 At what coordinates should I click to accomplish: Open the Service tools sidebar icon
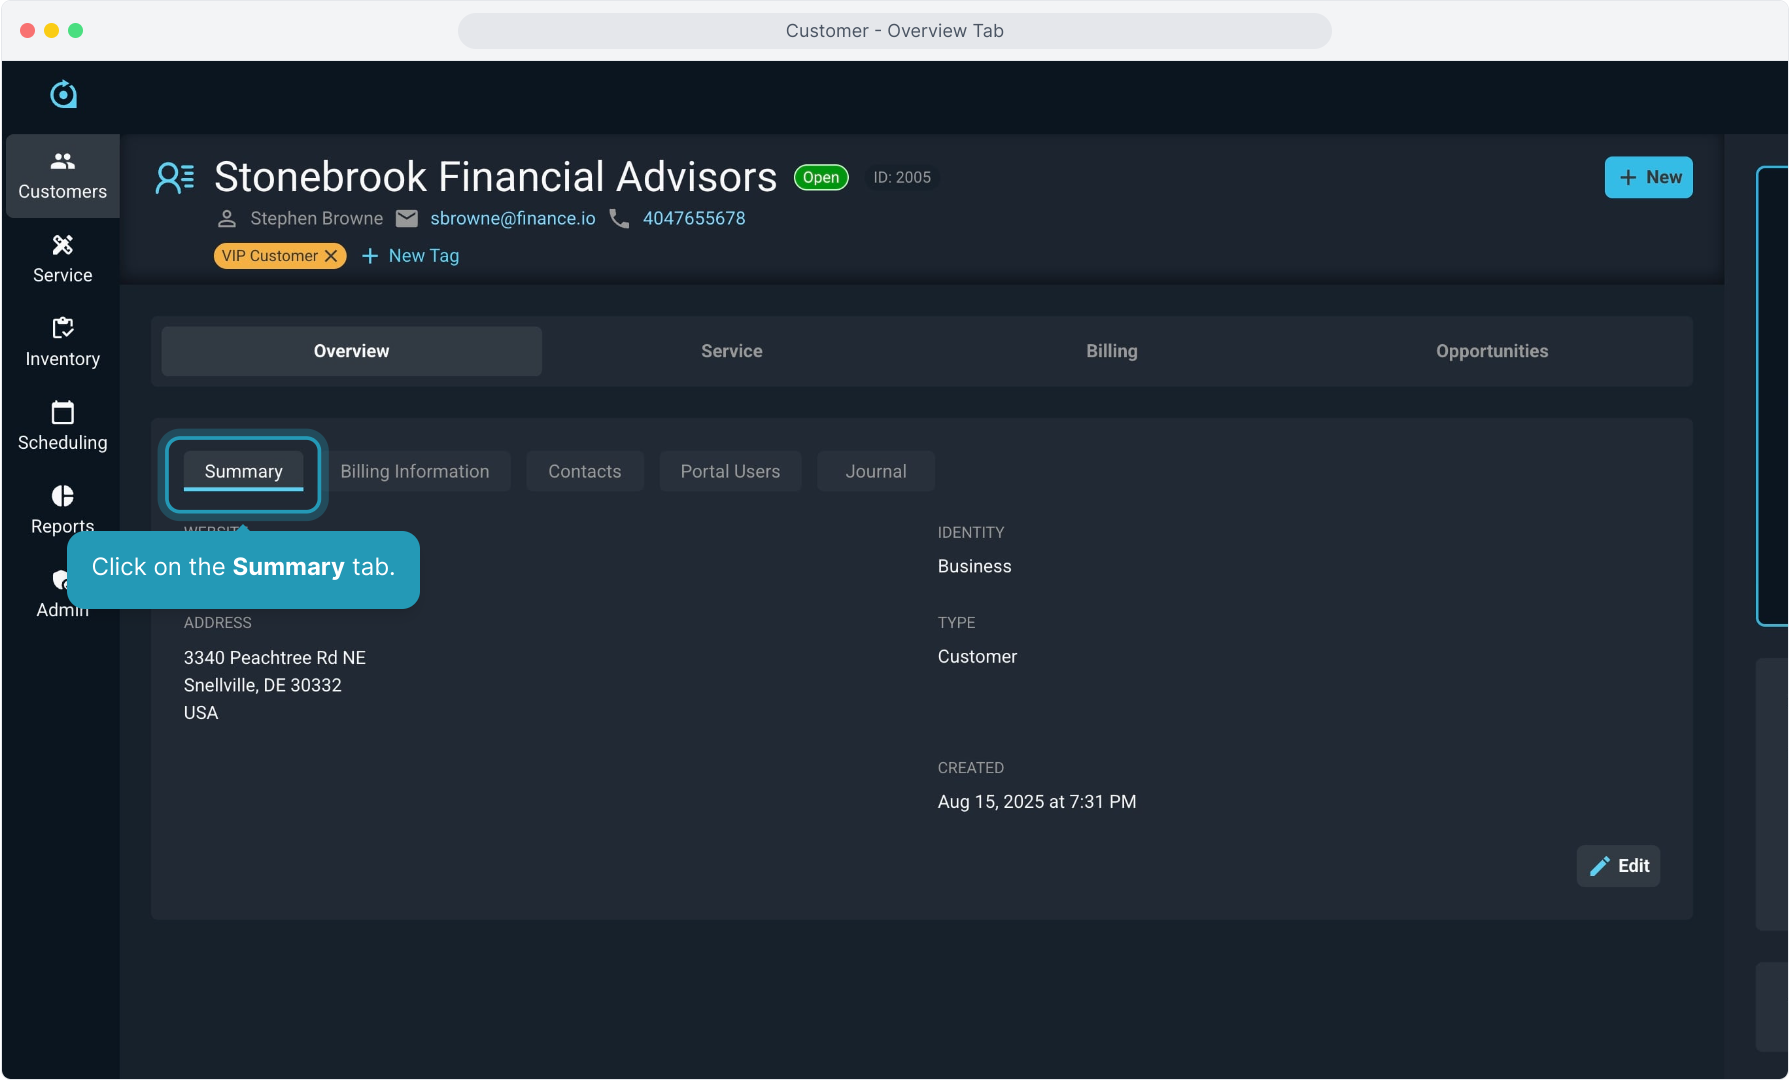coord(62,259)
